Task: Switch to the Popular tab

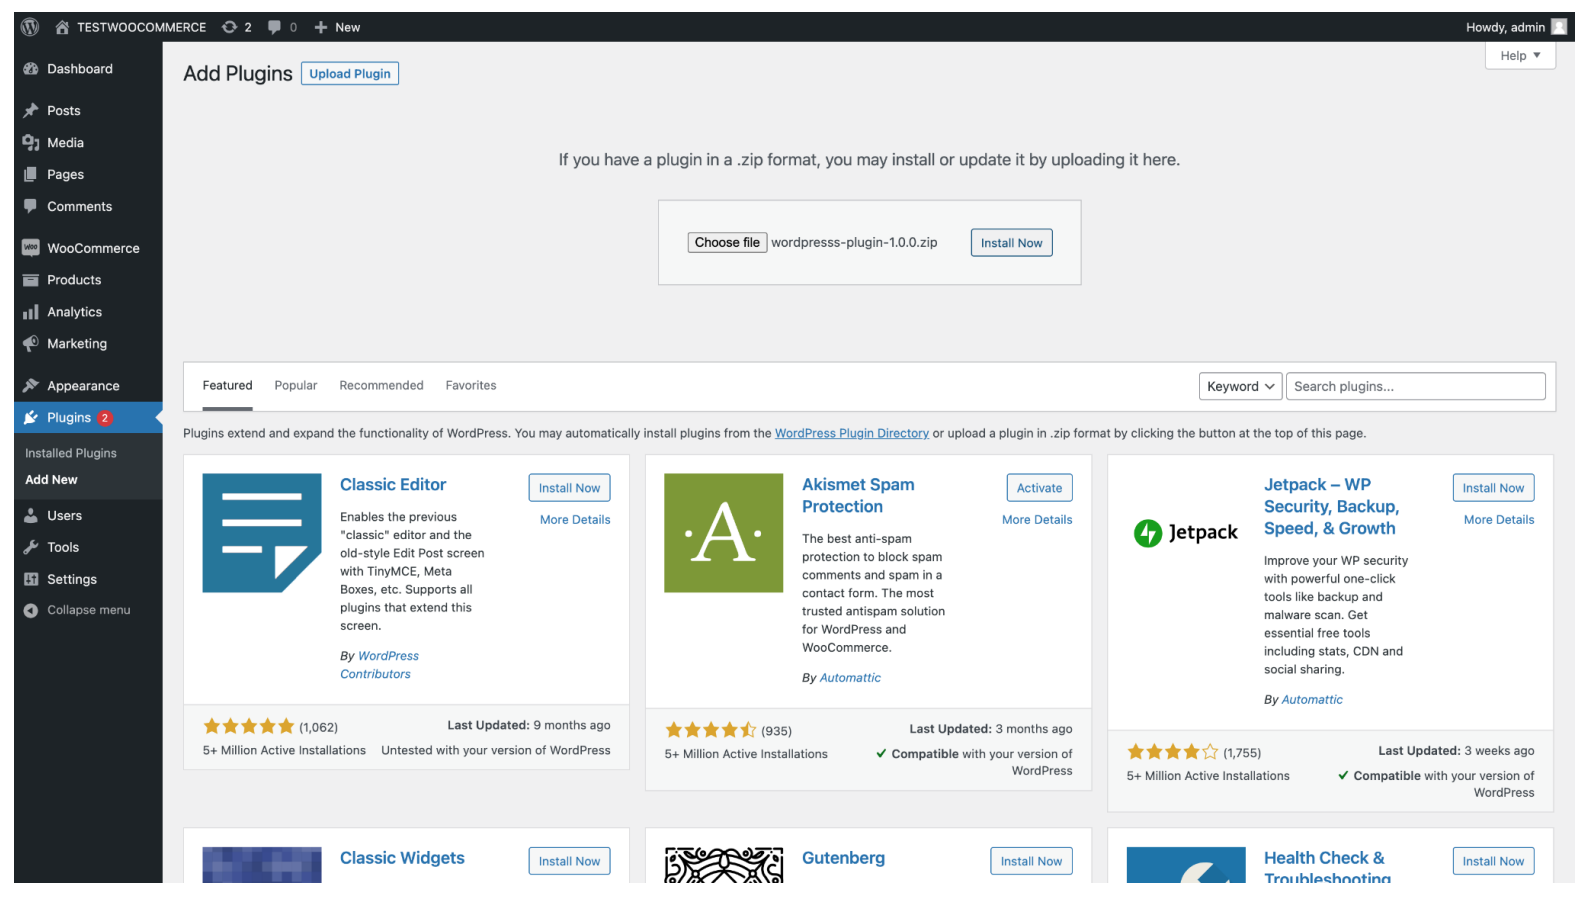Action: pos(296,386)
